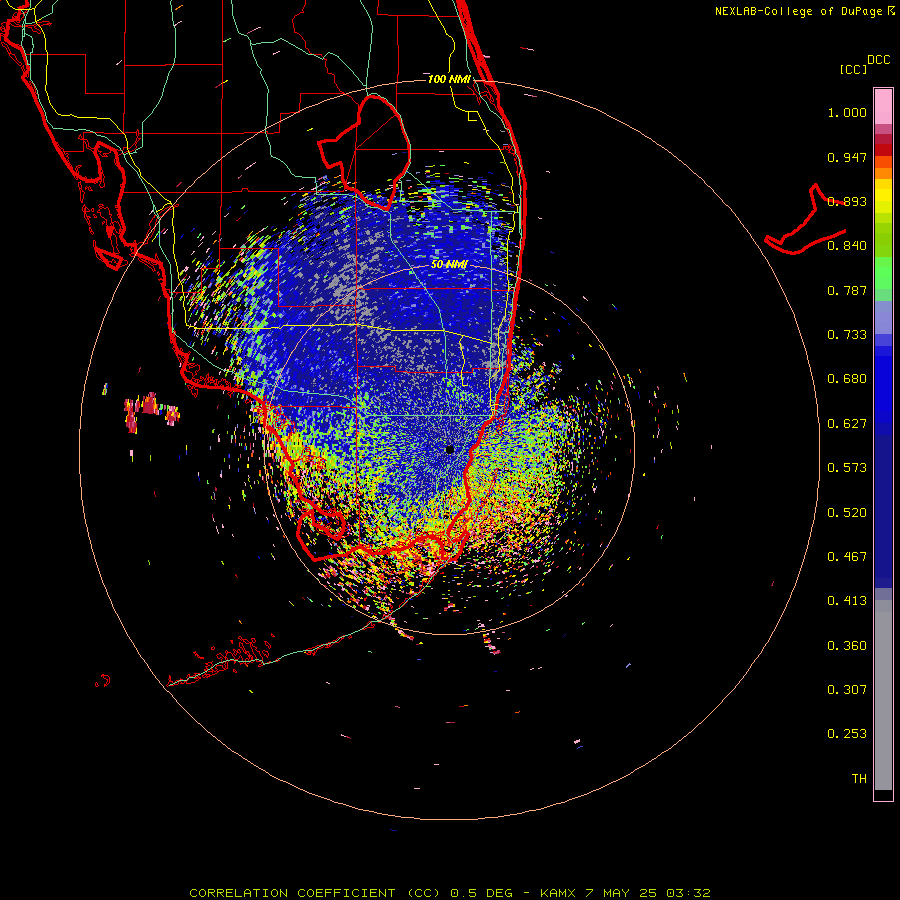The width and height of the screenshot is (900, 900).
Task: Select the 0.413 scale value
Action: point(847,601)
